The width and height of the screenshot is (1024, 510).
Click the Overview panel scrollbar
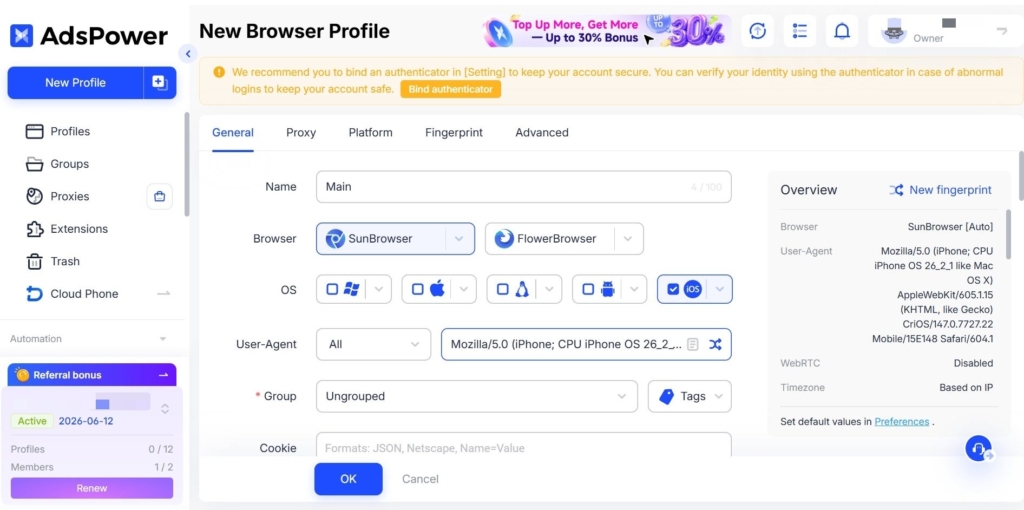click(x=1008, y=233)
